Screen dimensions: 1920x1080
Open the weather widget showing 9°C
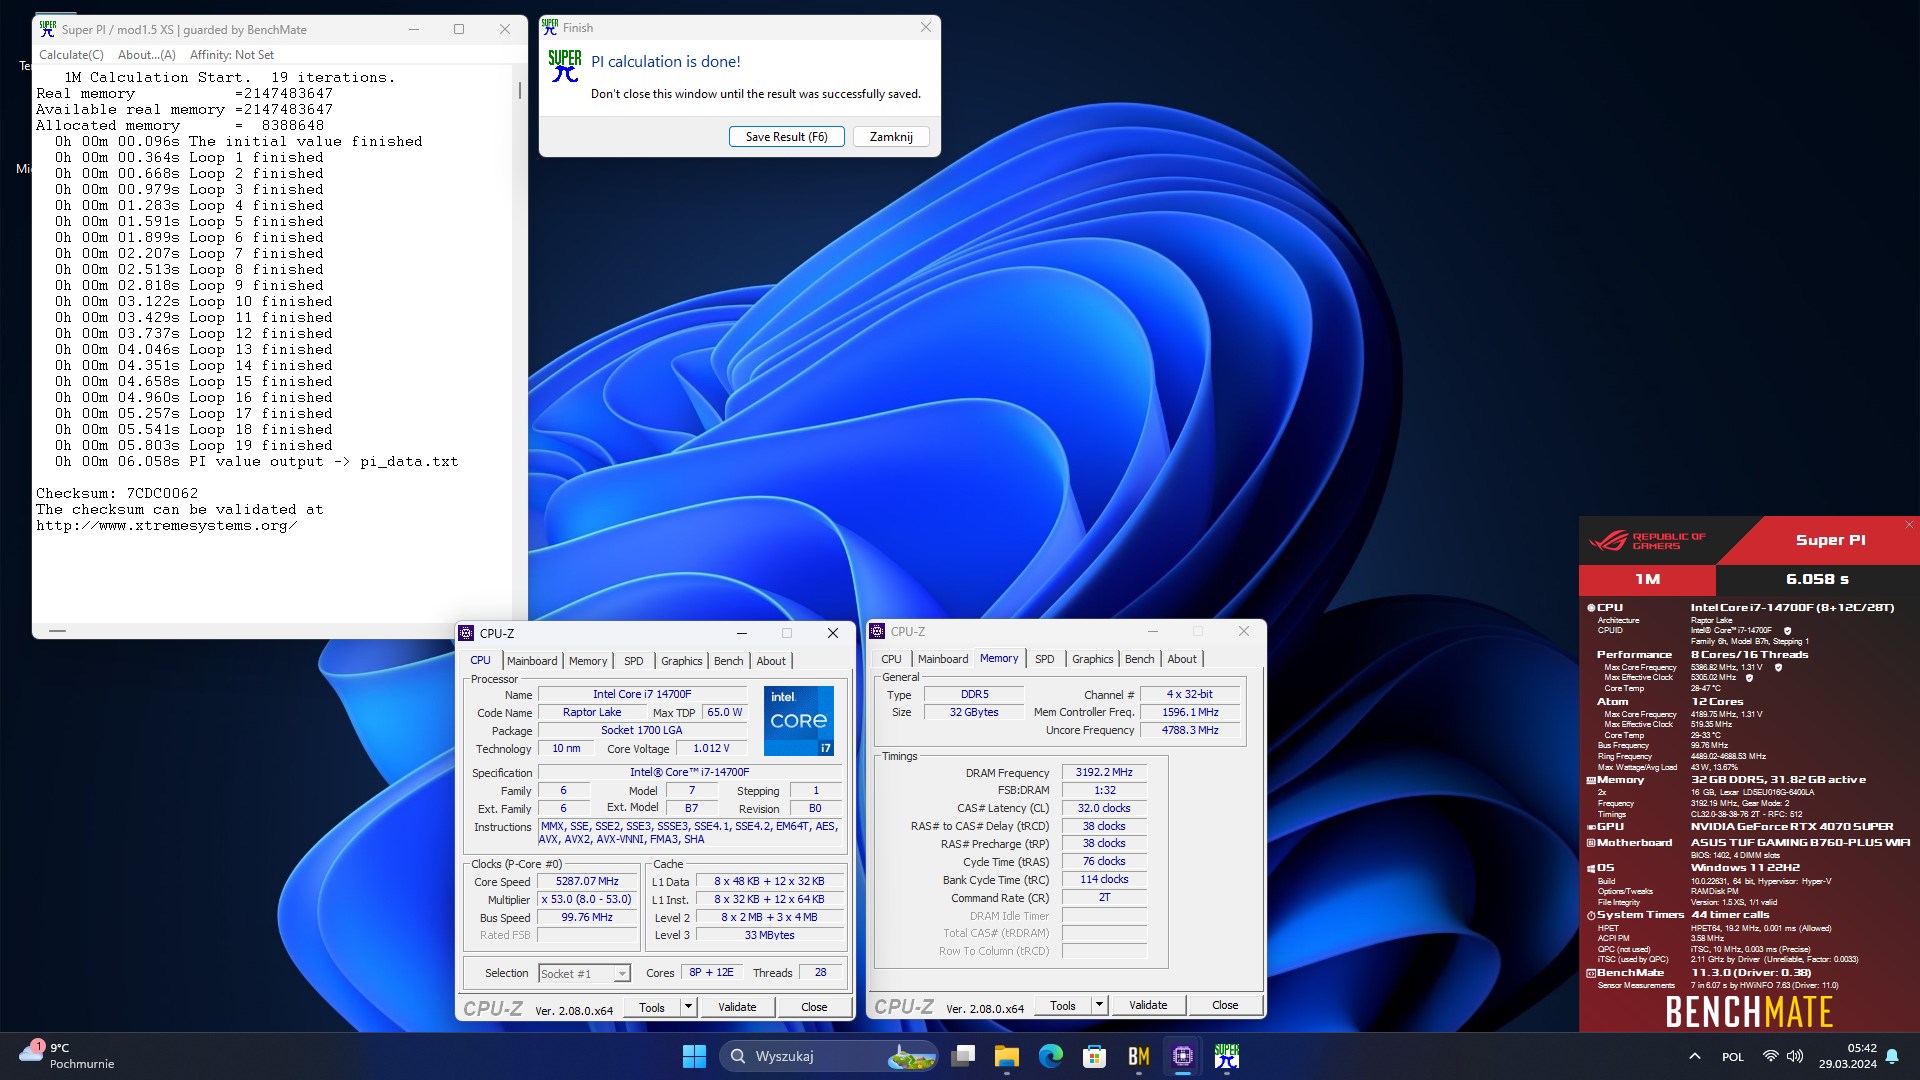pyautogui.click(x=66, y=1056)
